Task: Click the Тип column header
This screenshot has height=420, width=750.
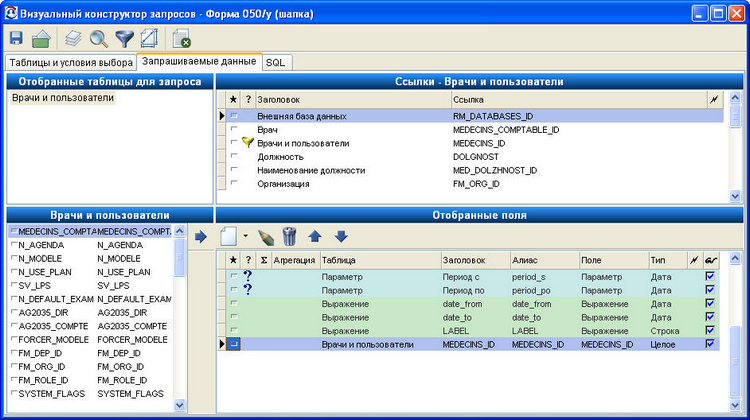Action: [667, 260]
